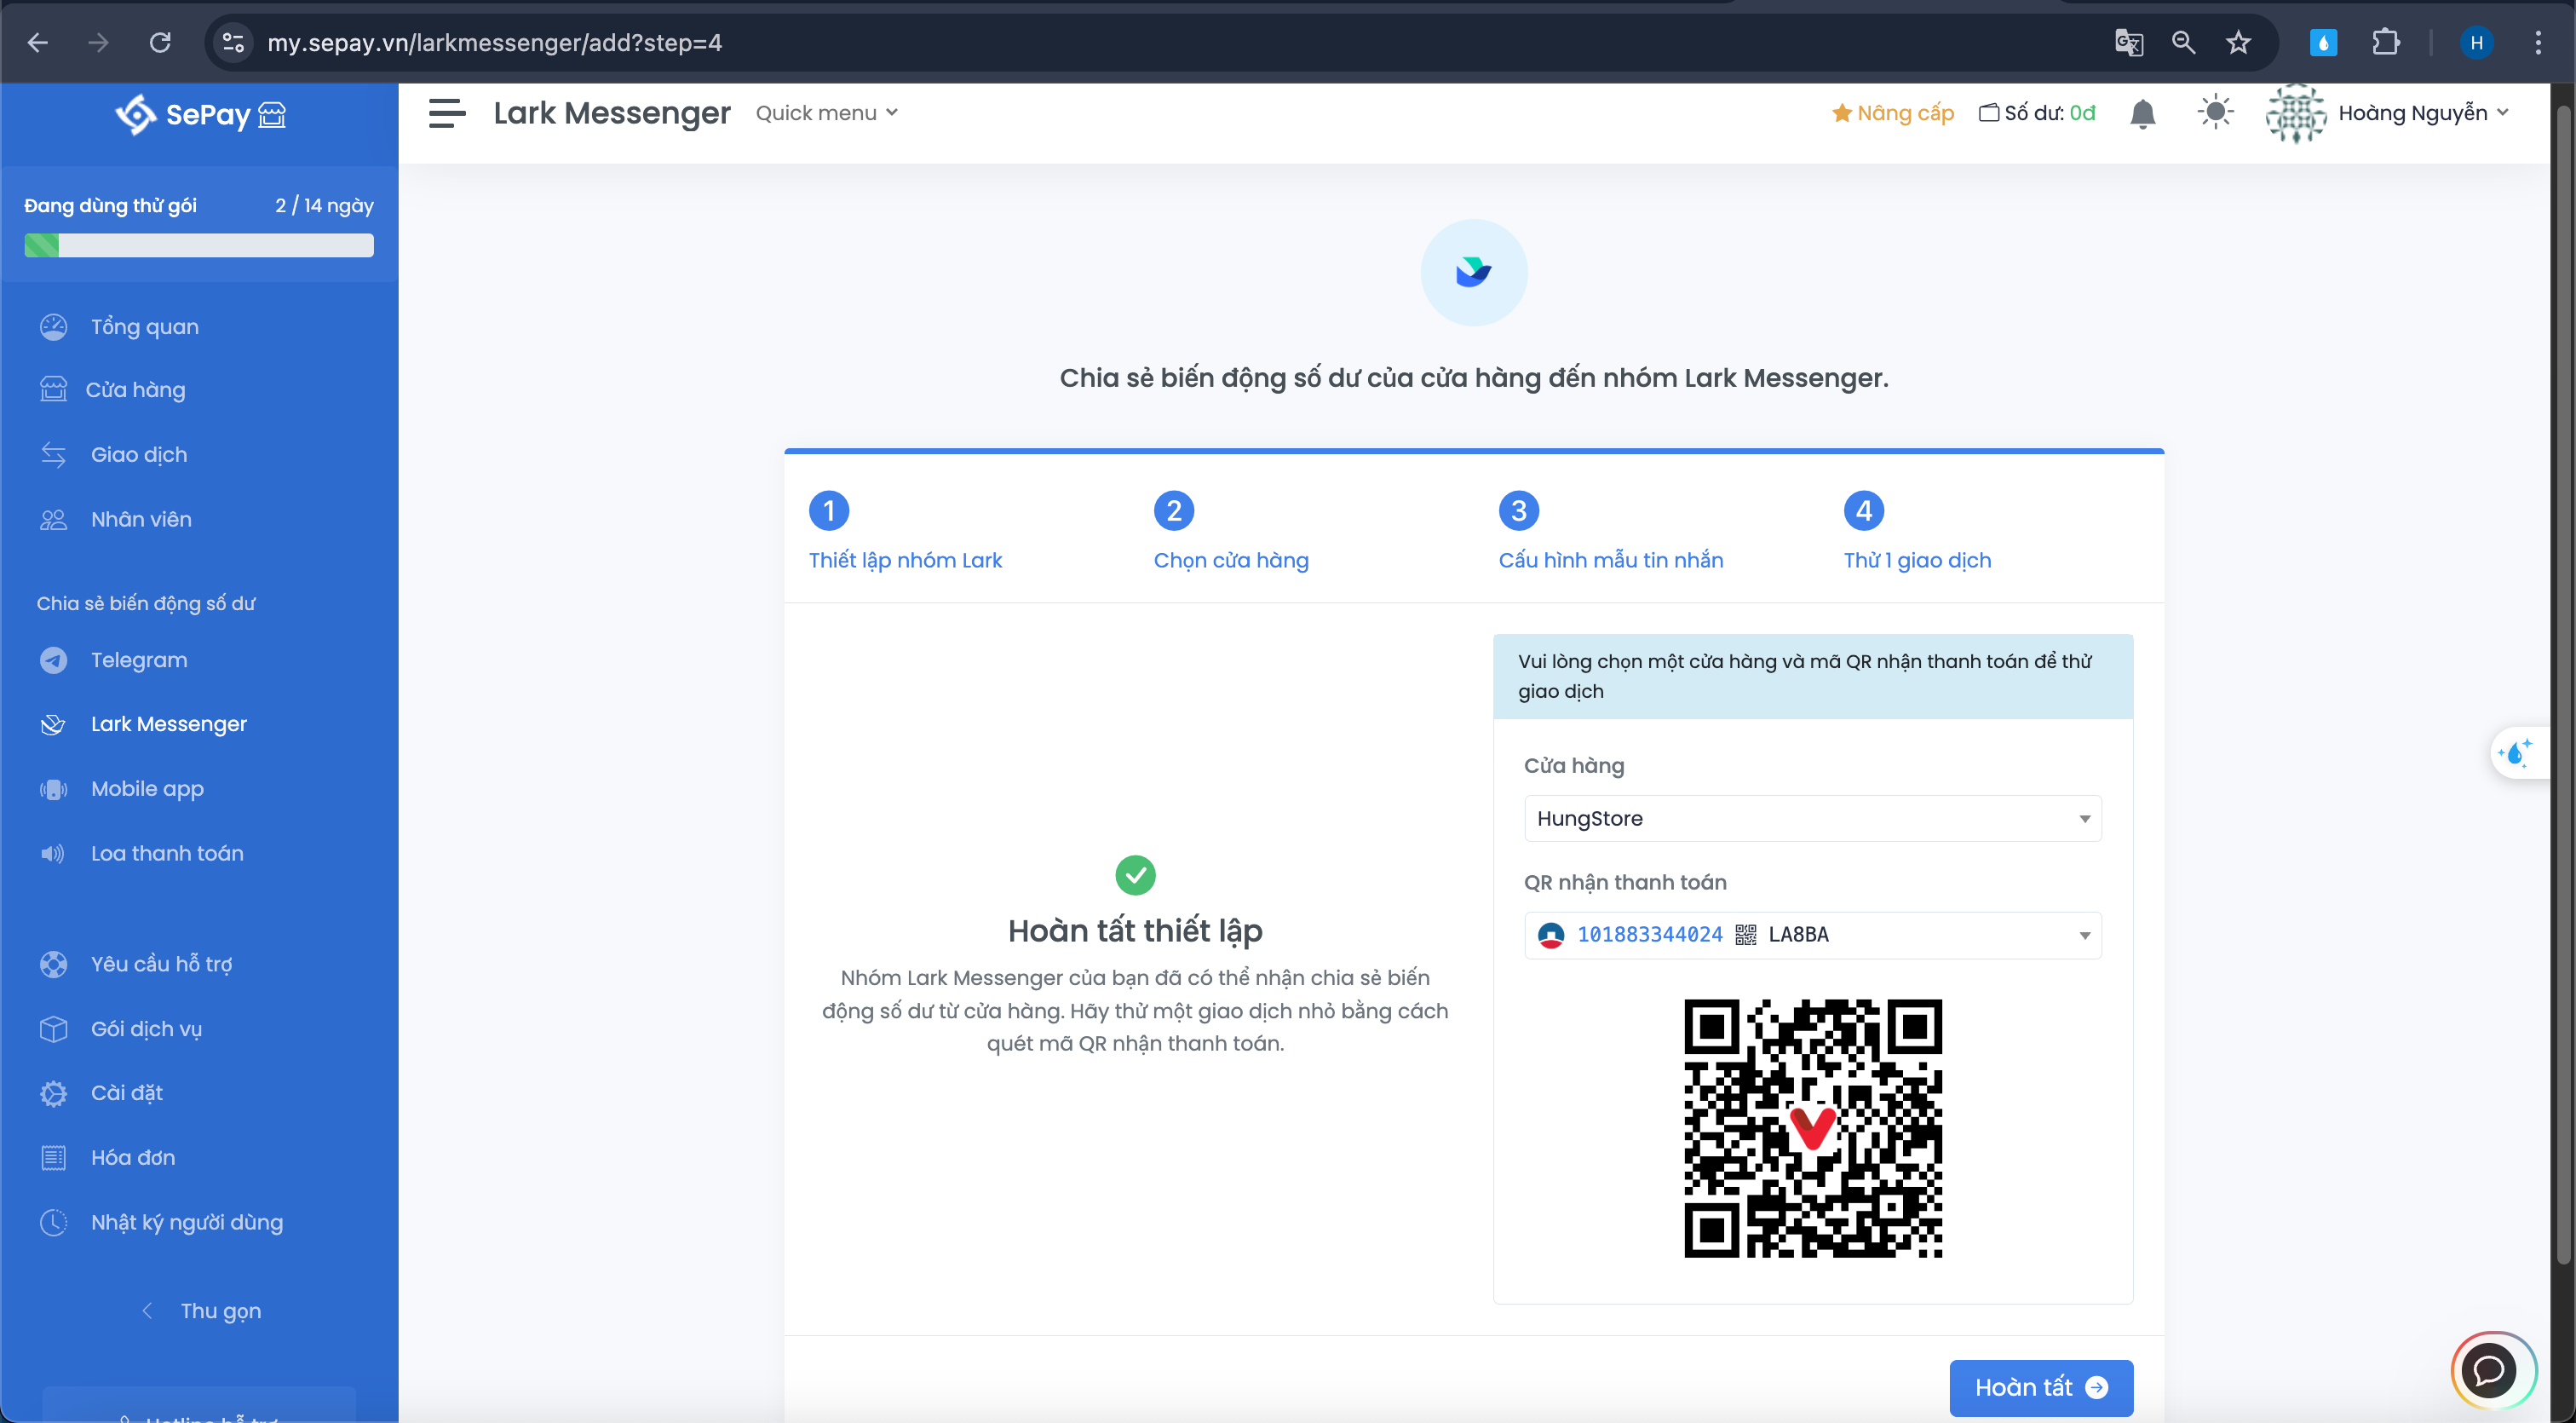
Task: Collapse sidebar with Thu gọn
Action: 200,1311
